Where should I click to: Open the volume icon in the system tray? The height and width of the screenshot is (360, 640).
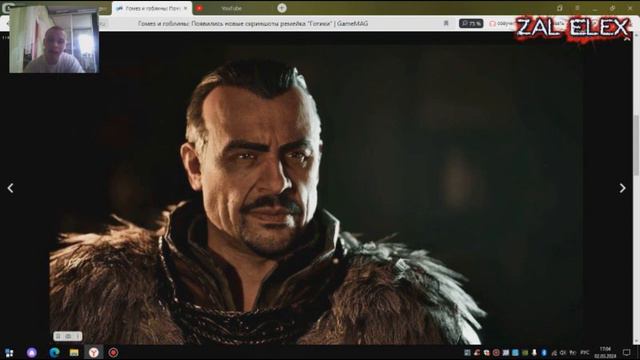tap(562, 353)
